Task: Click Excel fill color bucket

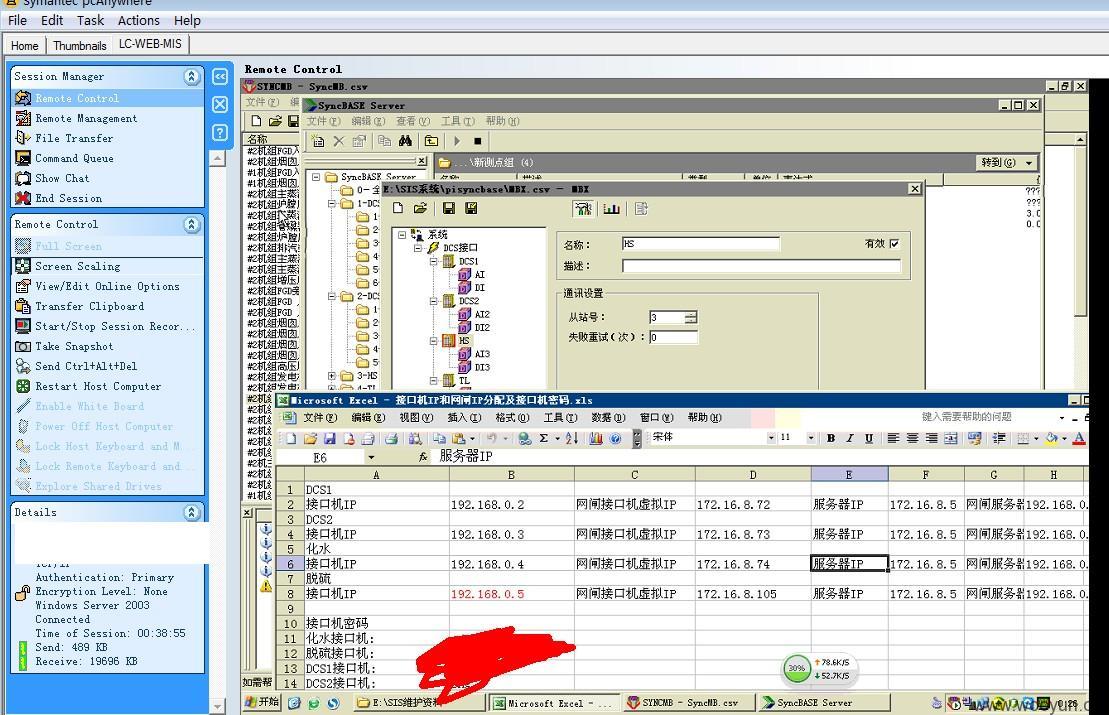Action: click(1052, 438)
